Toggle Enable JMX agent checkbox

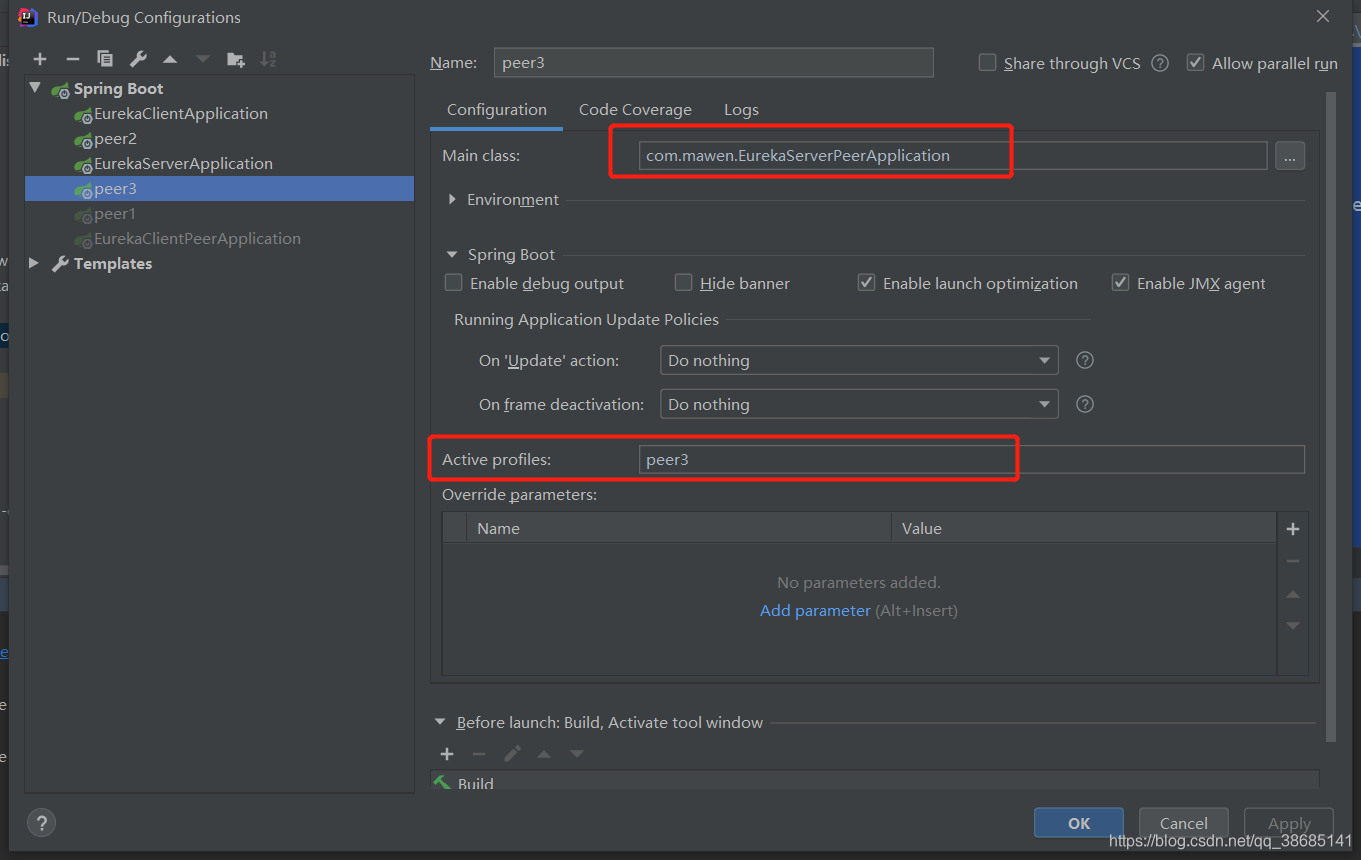coord(1121,283)
